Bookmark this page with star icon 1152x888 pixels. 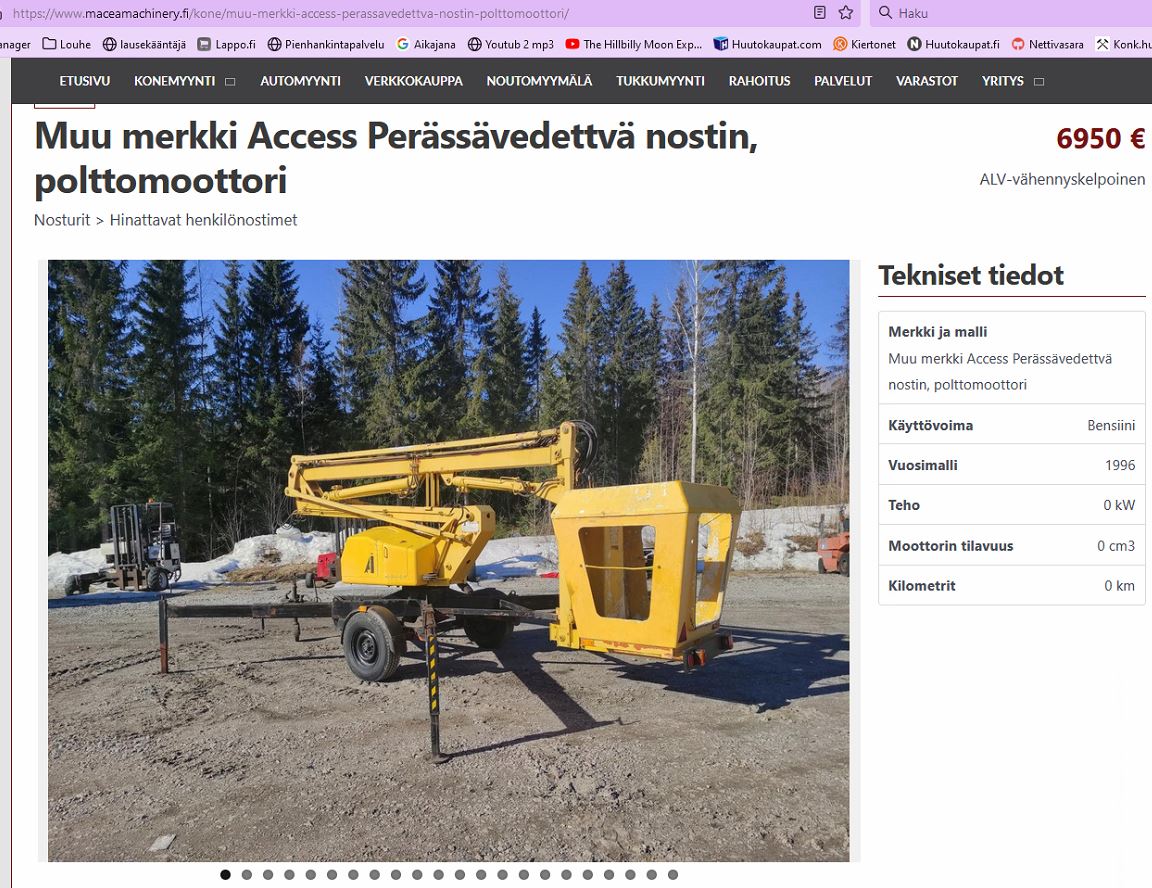[x=846, y=12]
